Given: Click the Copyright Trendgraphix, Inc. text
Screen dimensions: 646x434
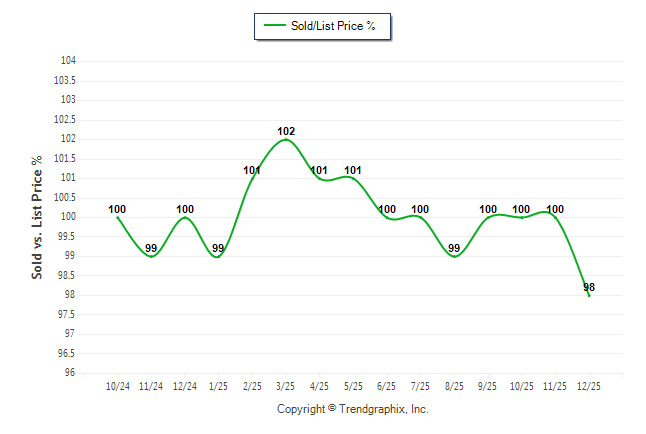Looking at the screenshot, I should point(352,409).
